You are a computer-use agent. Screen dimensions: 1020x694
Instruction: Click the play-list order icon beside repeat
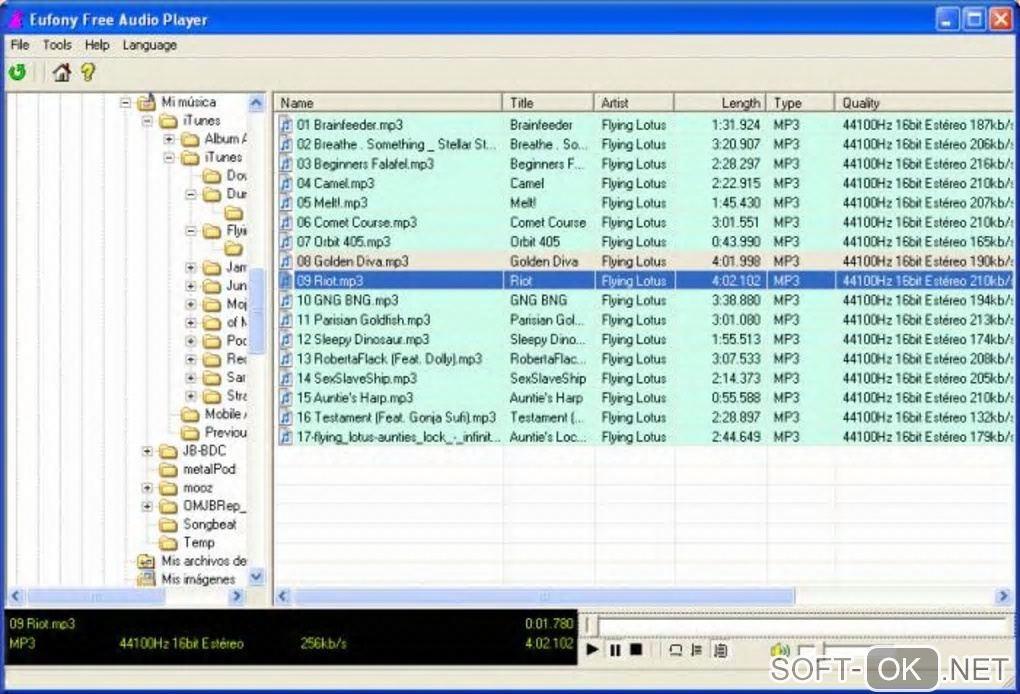point(697,650)
